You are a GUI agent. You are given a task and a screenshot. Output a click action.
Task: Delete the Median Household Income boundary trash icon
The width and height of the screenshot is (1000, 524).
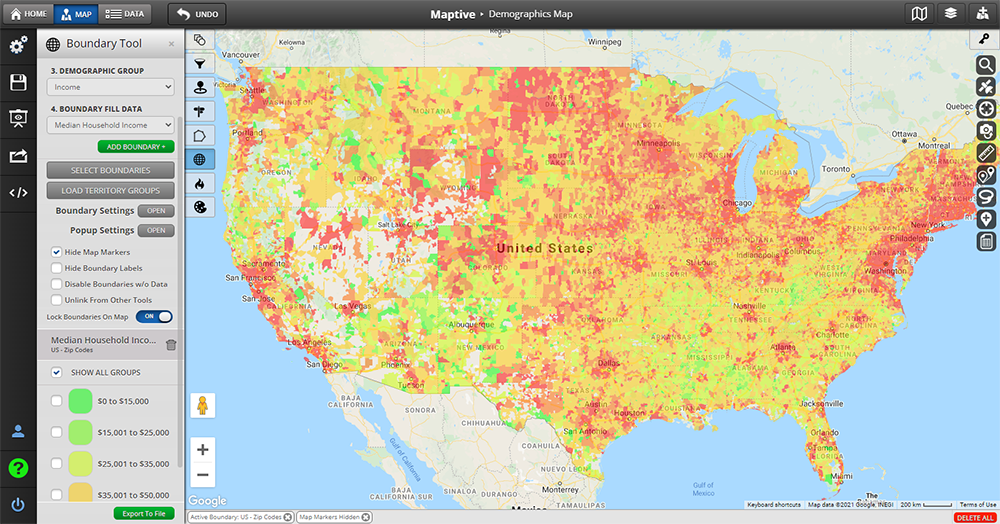pos(171,345)
